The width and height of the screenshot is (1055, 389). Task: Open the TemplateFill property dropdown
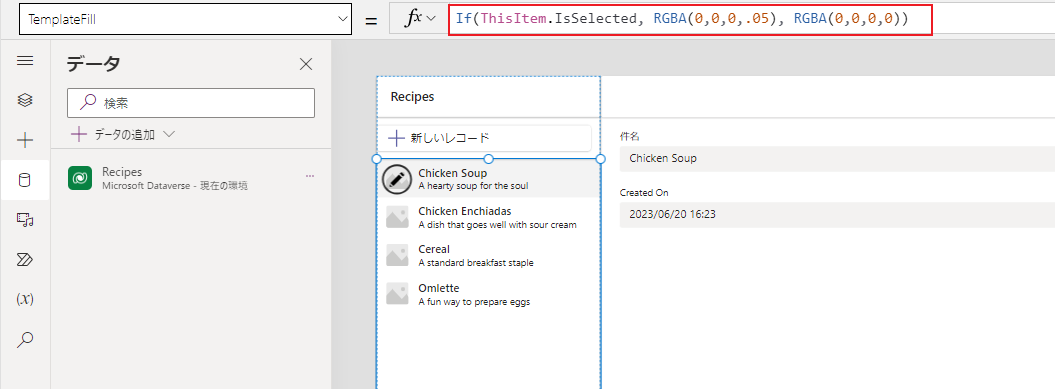[185, 20]
